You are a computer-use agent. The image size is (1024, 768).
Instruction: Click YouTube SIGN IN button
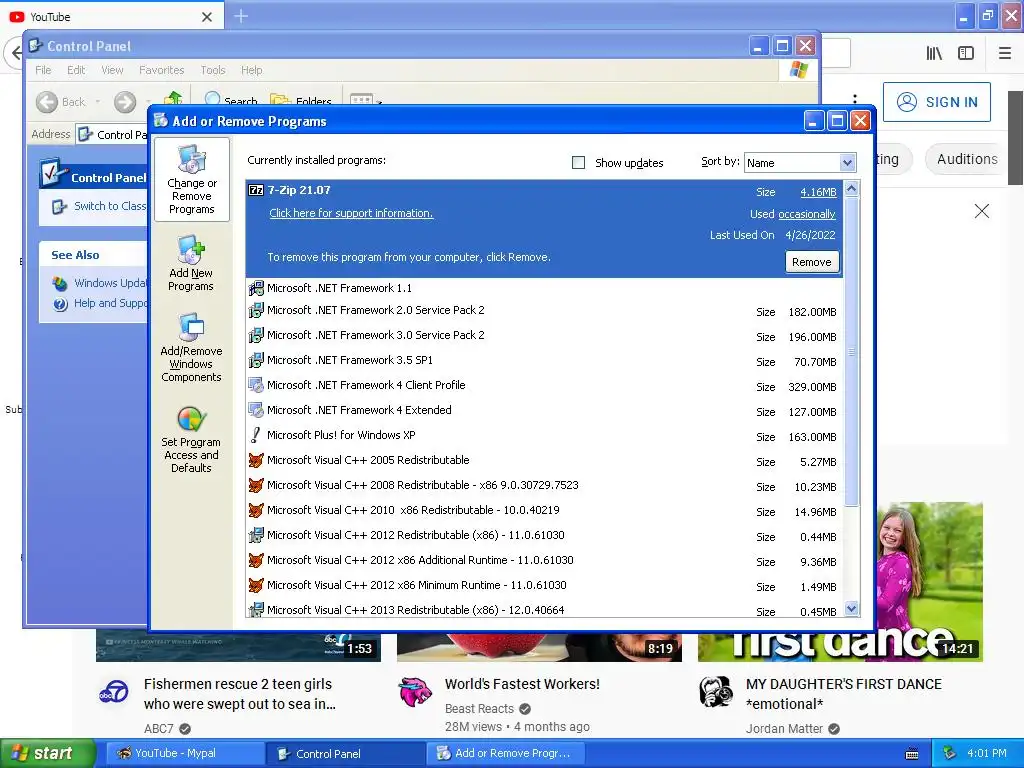(937, 102)
